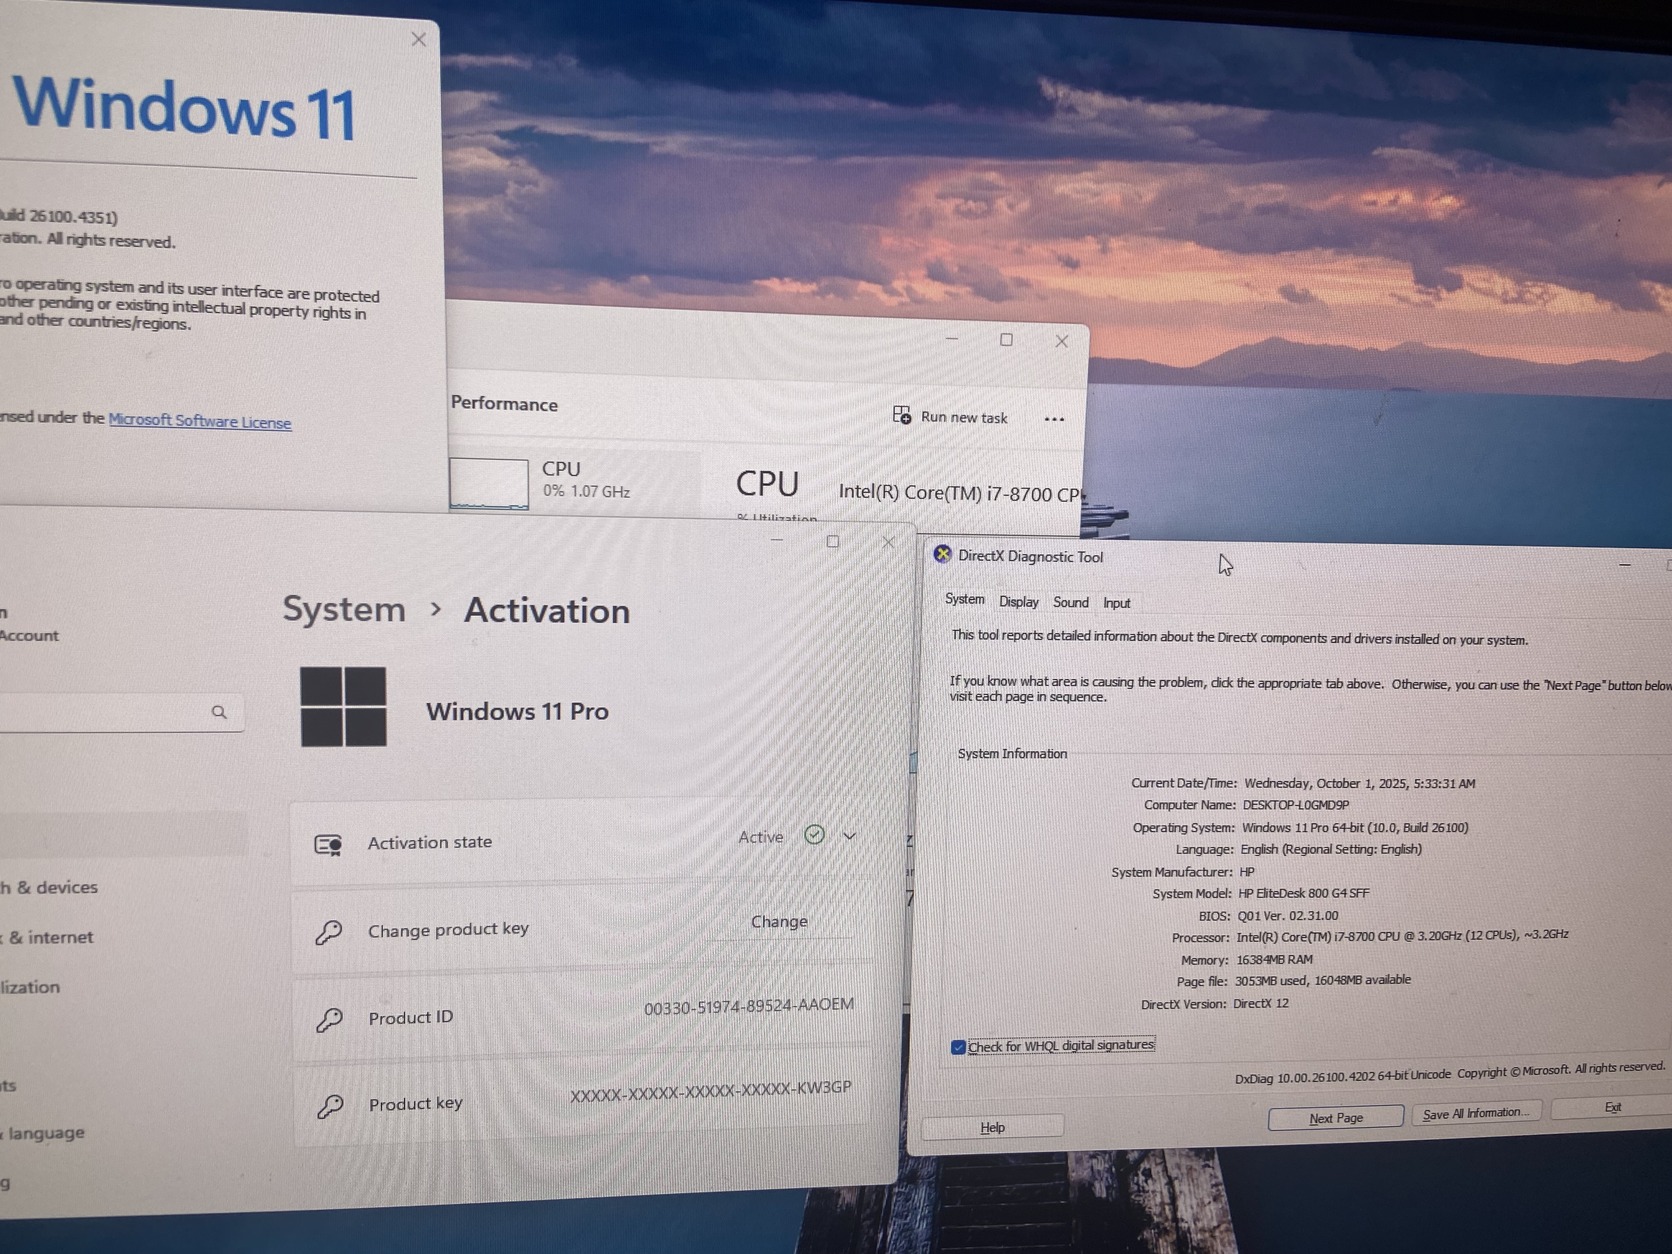Click the Change product key button
The height and width of the screenshot is (1254, 1672).
(x=779, y=921)
